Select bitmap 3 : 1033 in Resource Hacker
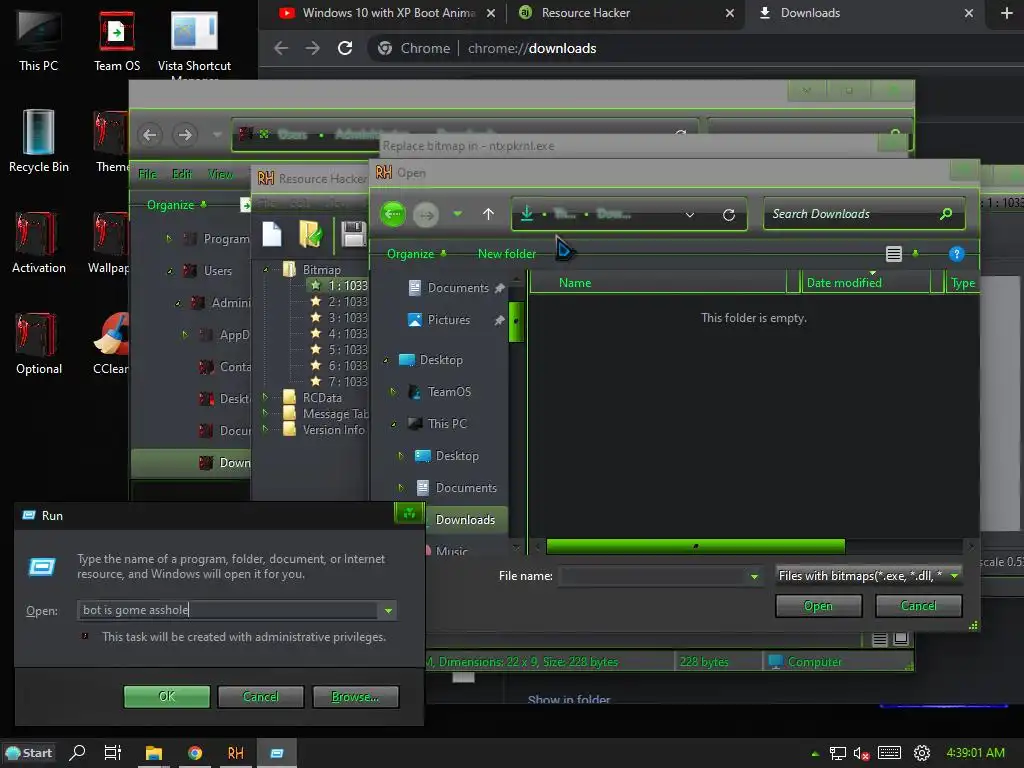Image resolution: width=1024 pixels, height=768 pixels. pyautogui.click(x=339, y=317)
